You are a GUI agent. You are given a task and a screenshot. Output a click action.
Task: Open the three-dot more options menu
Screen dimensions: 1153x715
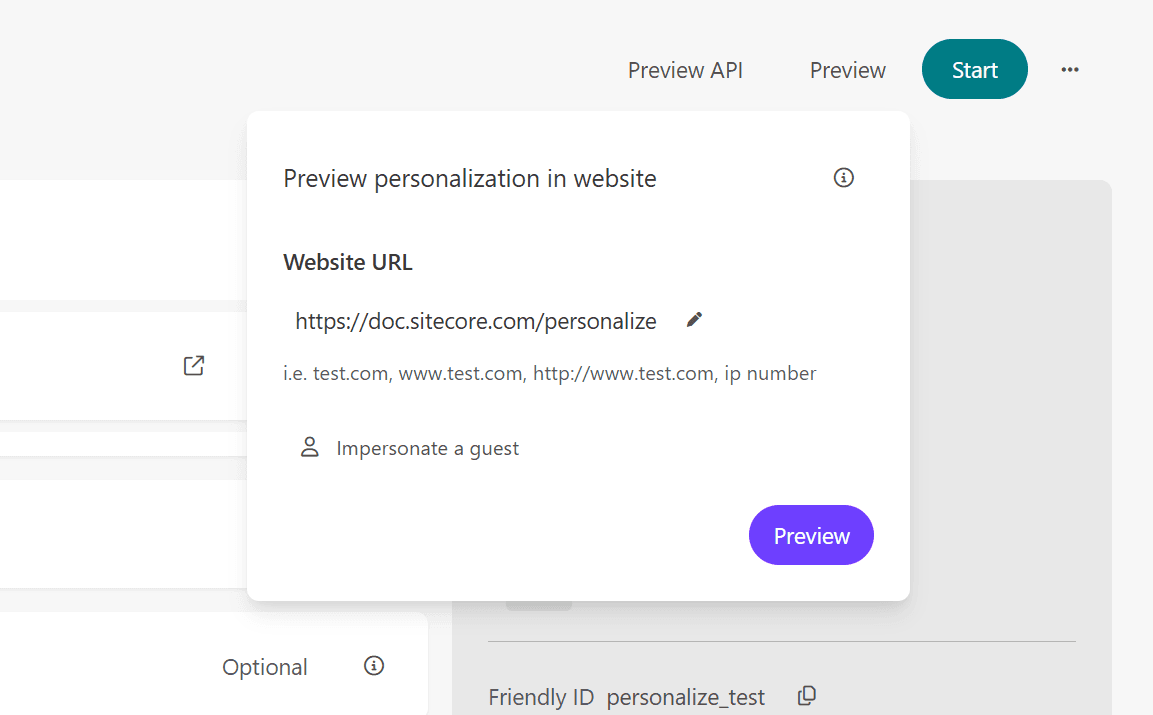1070,70
